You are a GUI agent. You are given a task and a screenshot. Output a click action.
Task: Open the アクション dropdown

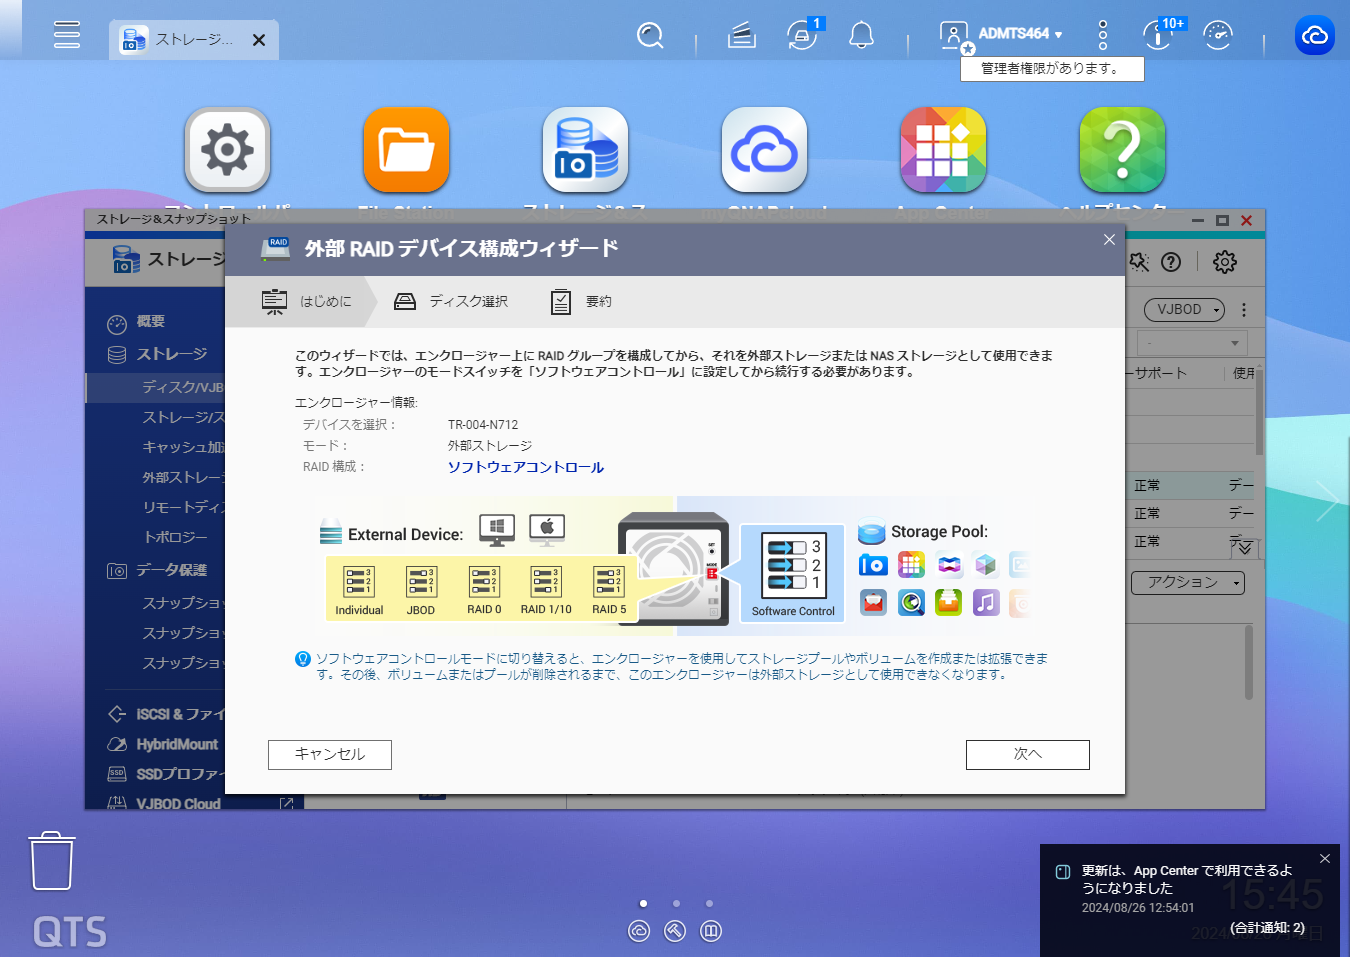click(1188, 583)
